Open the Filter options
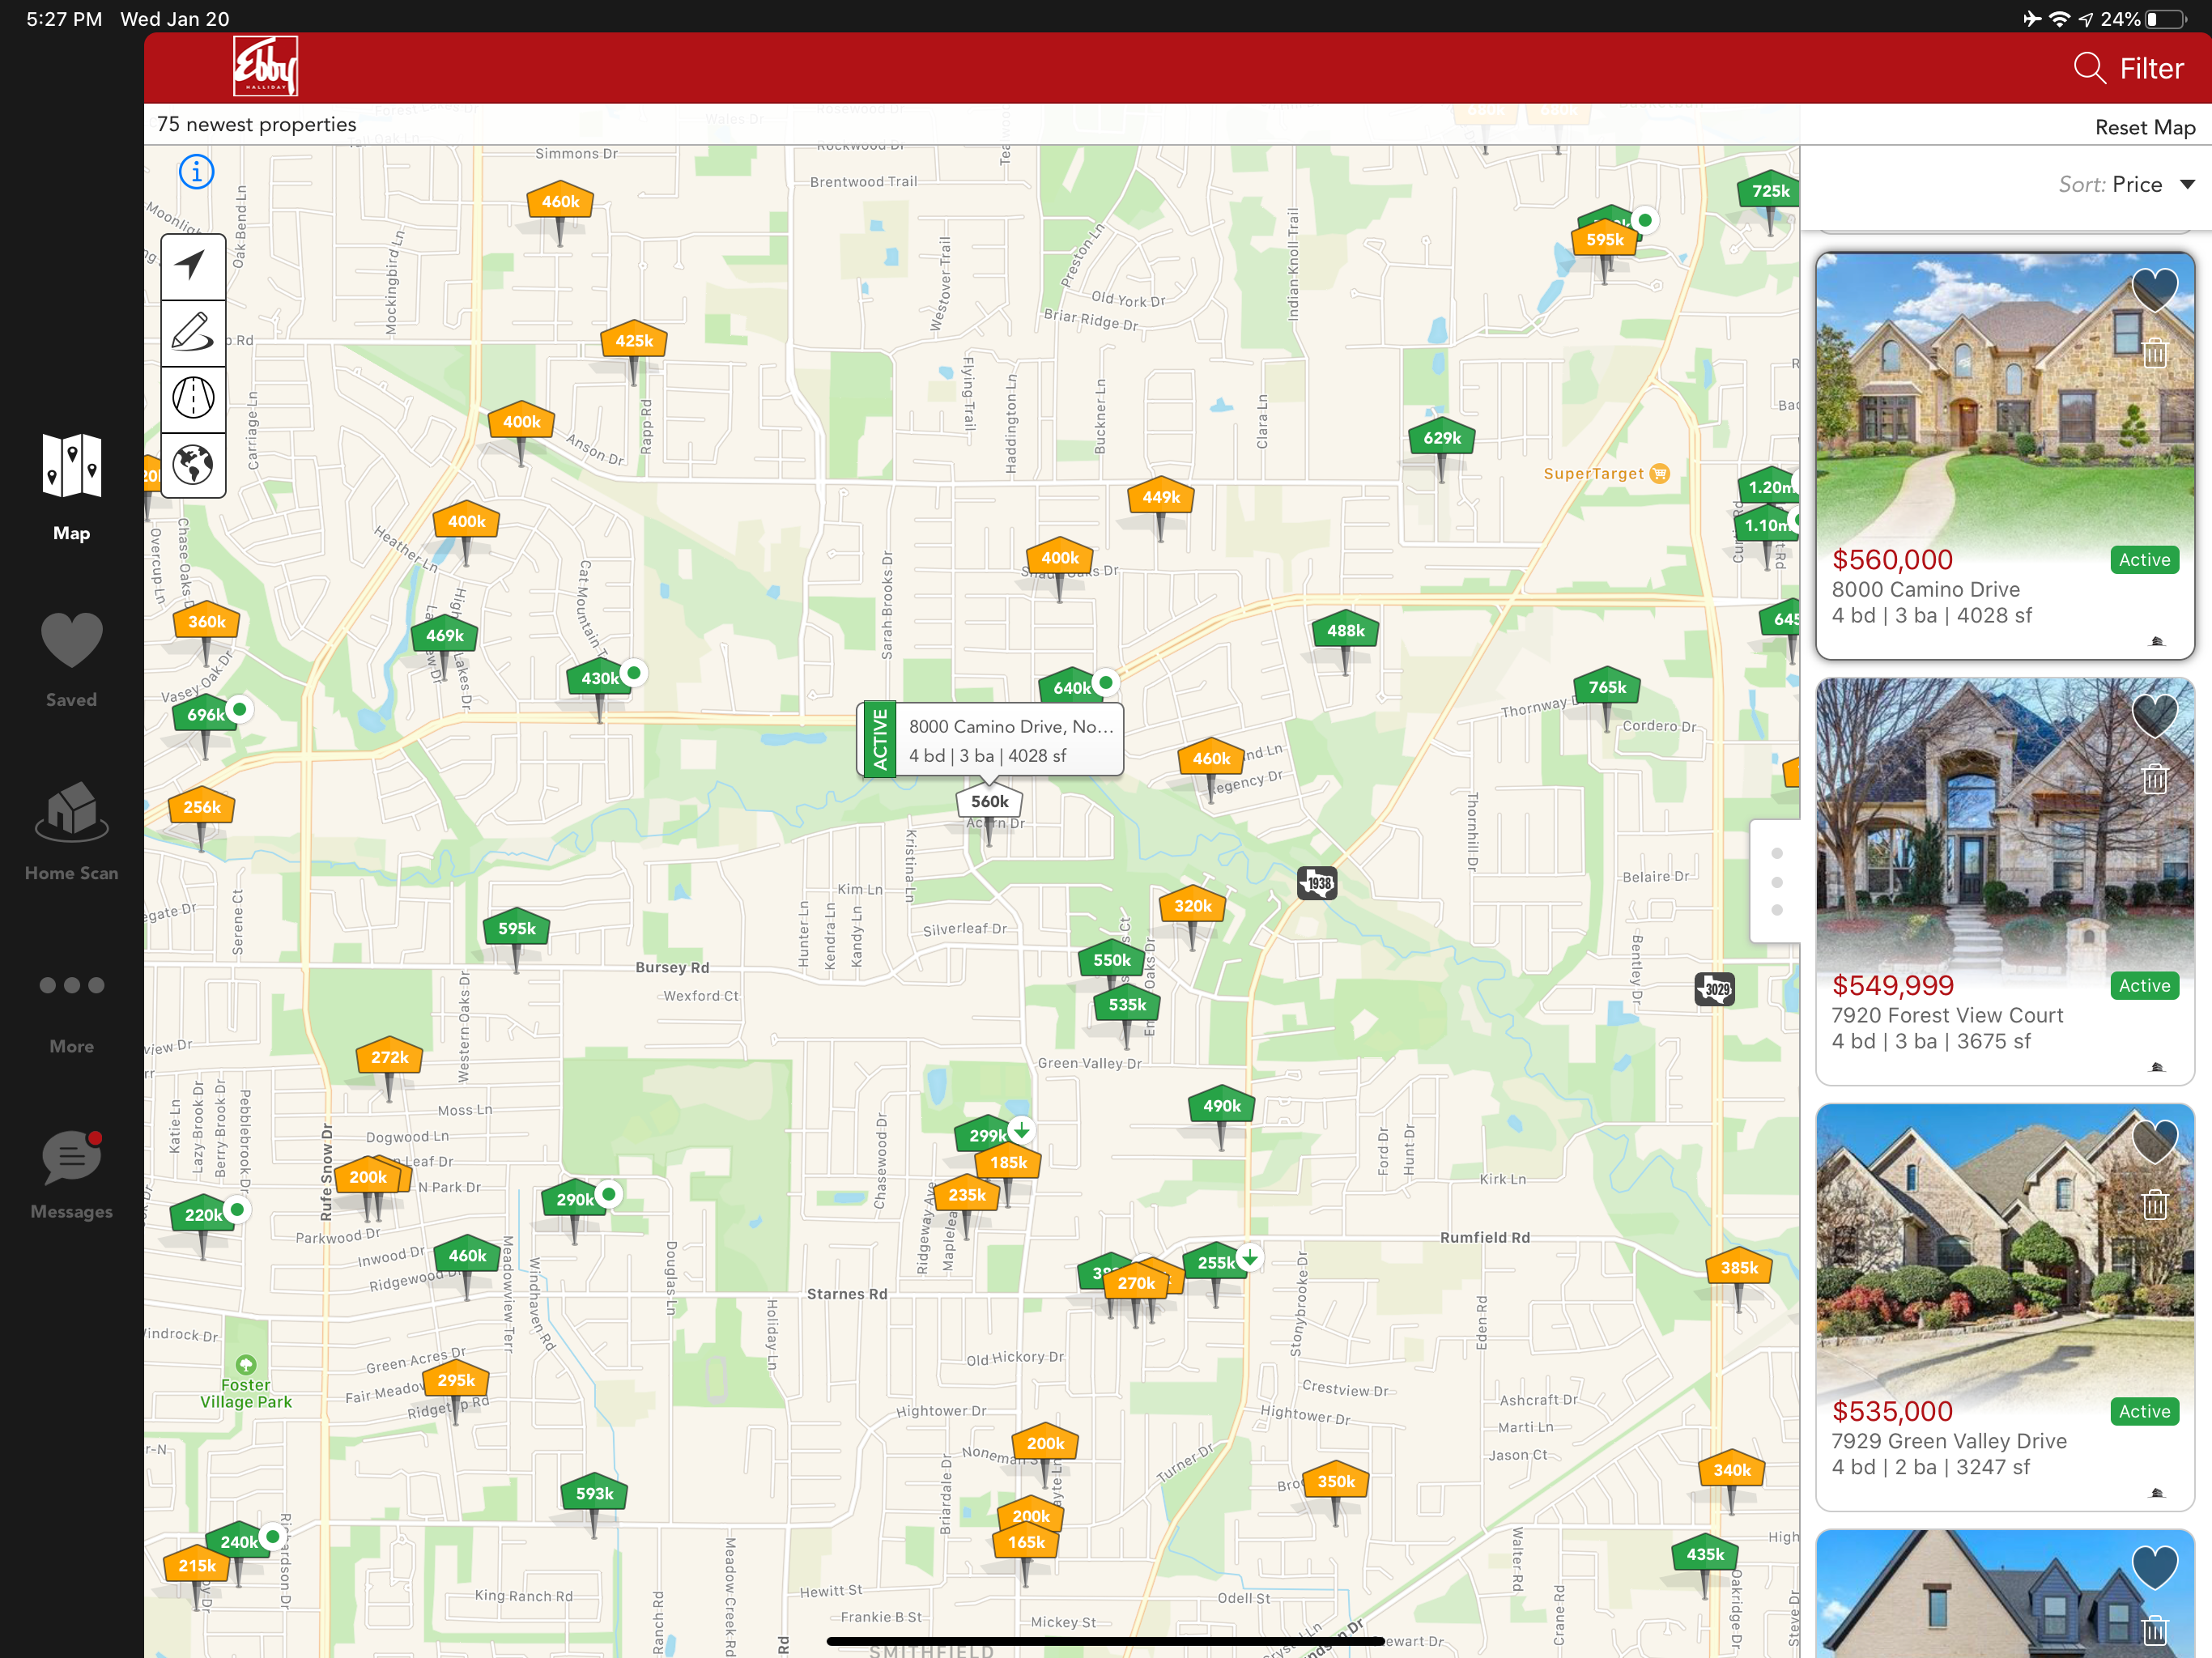 (x=2151, y=68)
